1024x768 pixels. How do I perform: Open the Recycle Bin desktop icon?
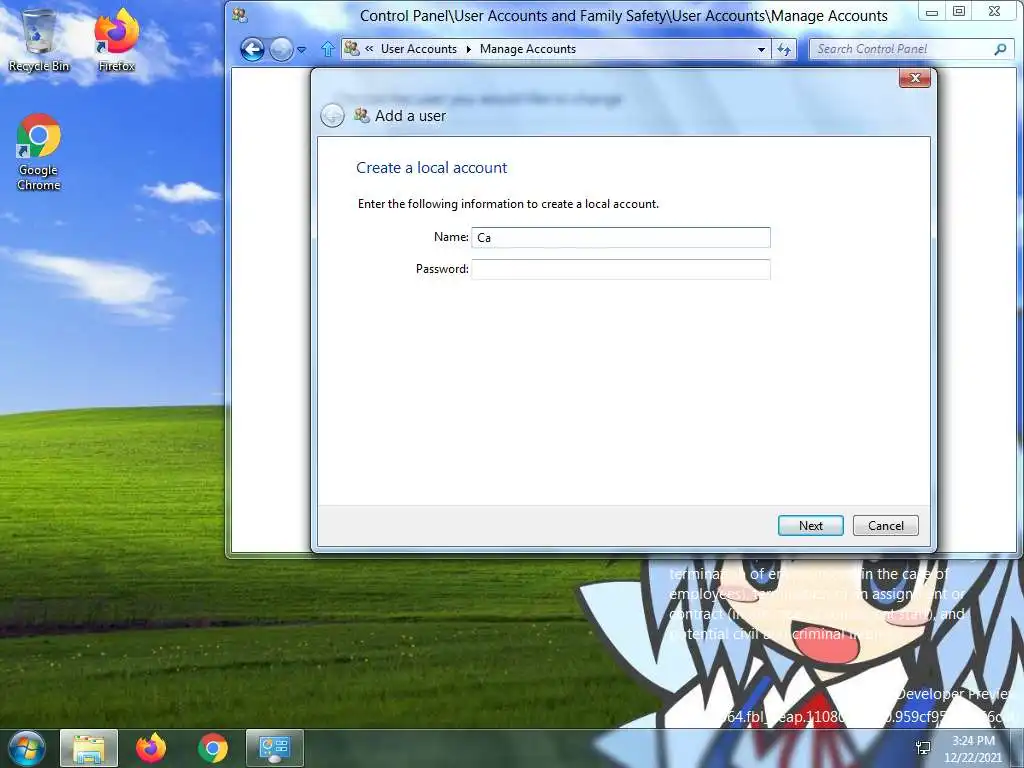coord(39,40)
